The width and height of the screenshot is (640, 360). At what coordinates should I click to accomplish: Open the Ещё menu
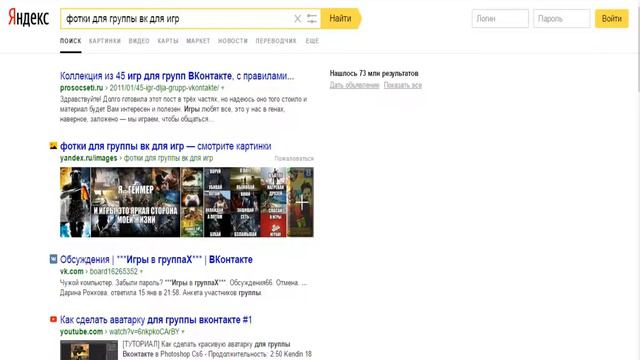point(312,41)
